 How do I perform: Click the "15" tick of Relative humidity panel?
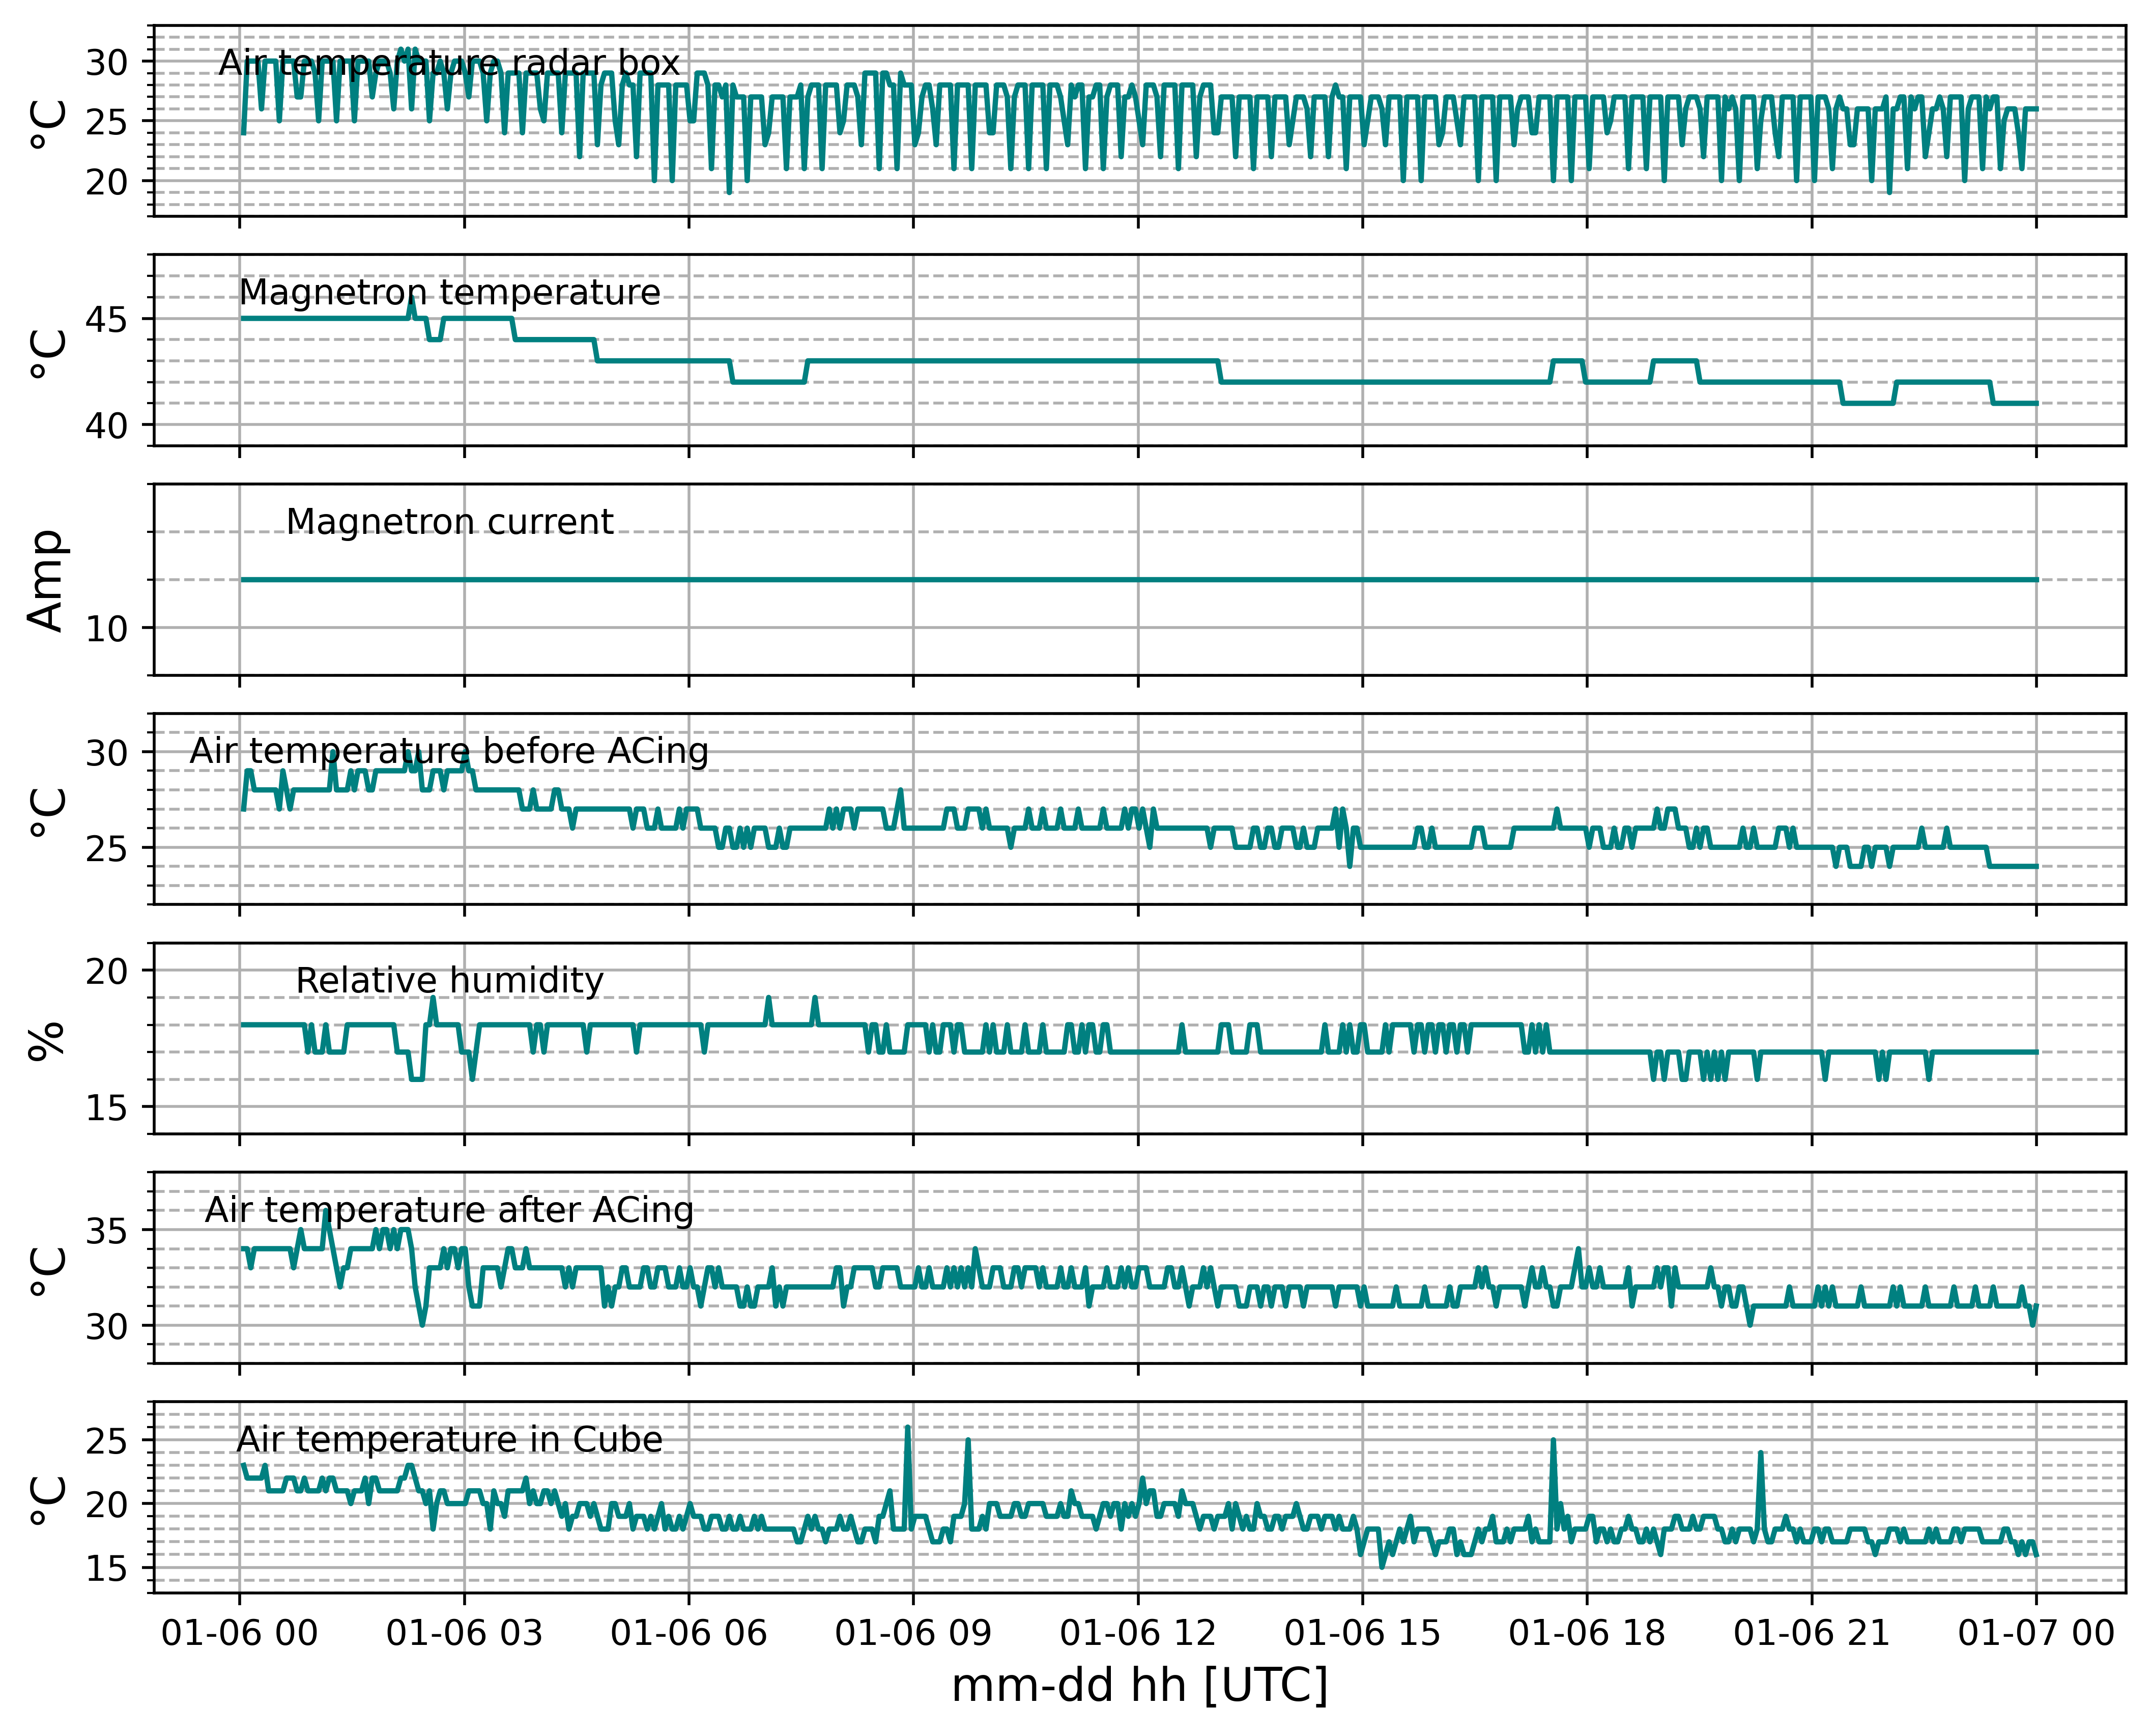pos(106,1108)
